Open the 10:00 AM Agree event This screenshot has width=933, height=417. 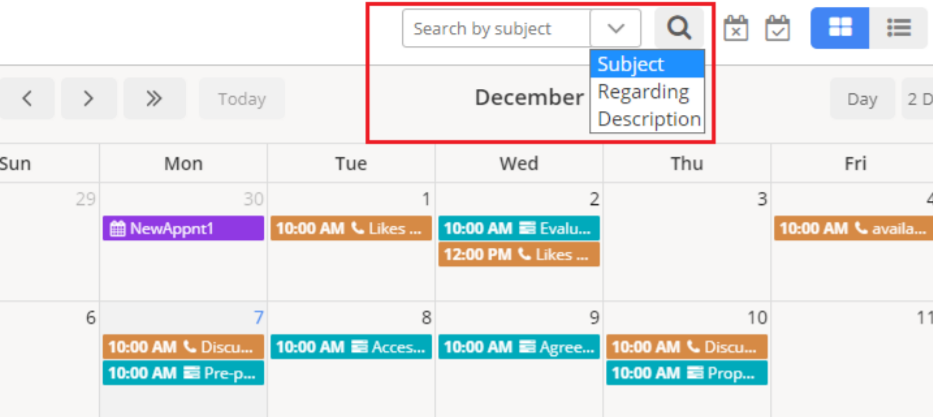(518, 347)
